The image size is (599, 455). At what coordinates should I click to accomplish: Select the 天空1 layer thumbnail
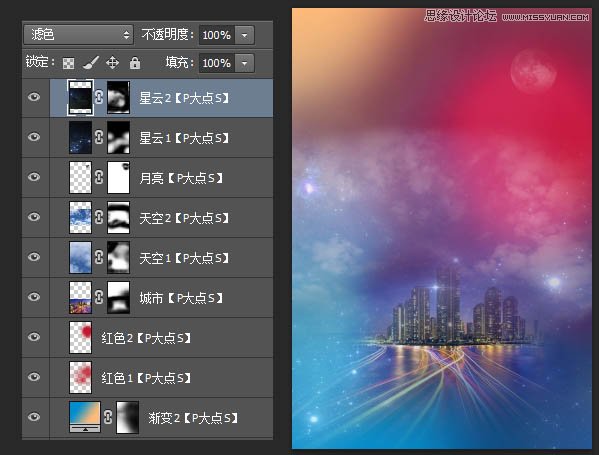click(x=80, y=257)
